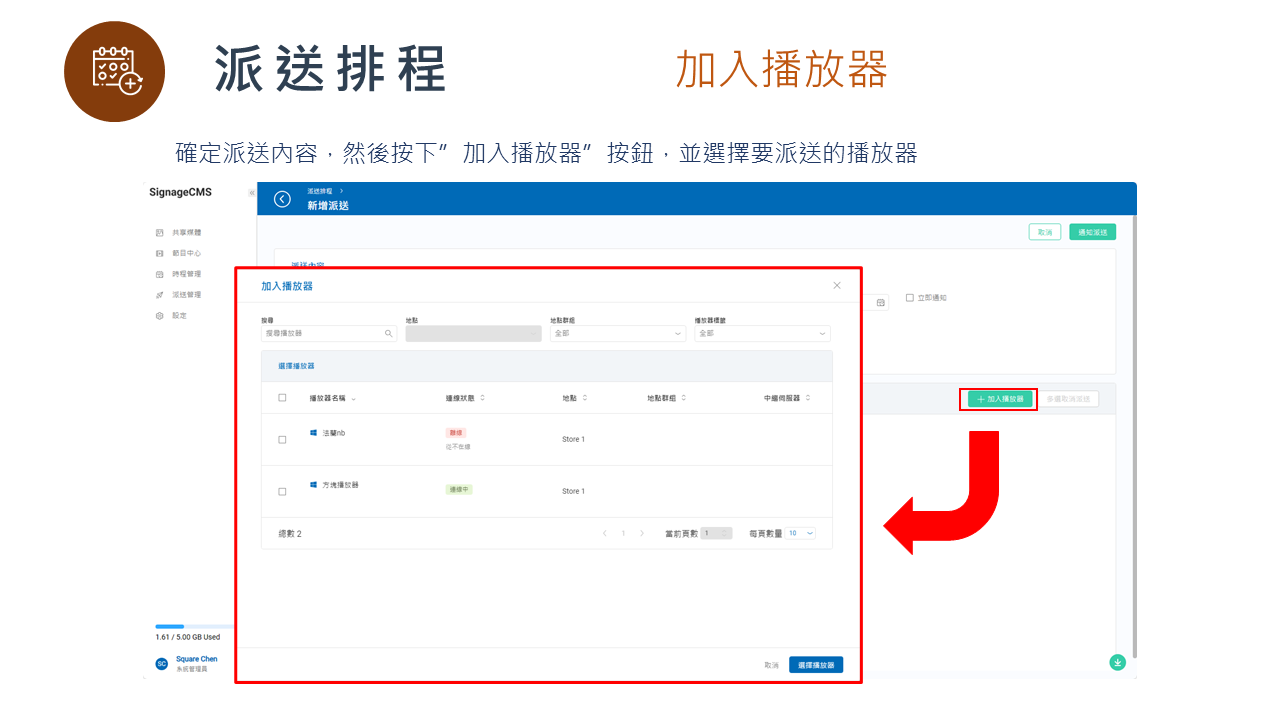Select the 共享媒體 icon in the sidebar
The height and width of the screenshot is (720, 1280).
pos(160,232)
